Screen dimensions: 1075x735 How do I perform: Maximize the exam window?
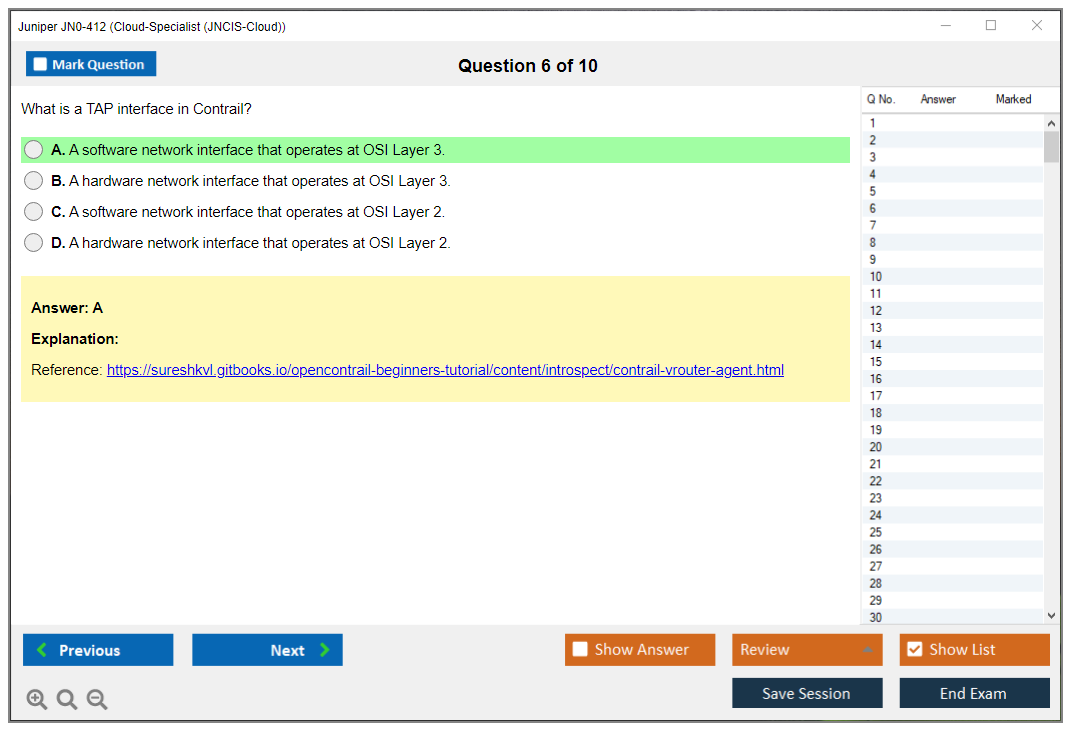click(991, 26)
